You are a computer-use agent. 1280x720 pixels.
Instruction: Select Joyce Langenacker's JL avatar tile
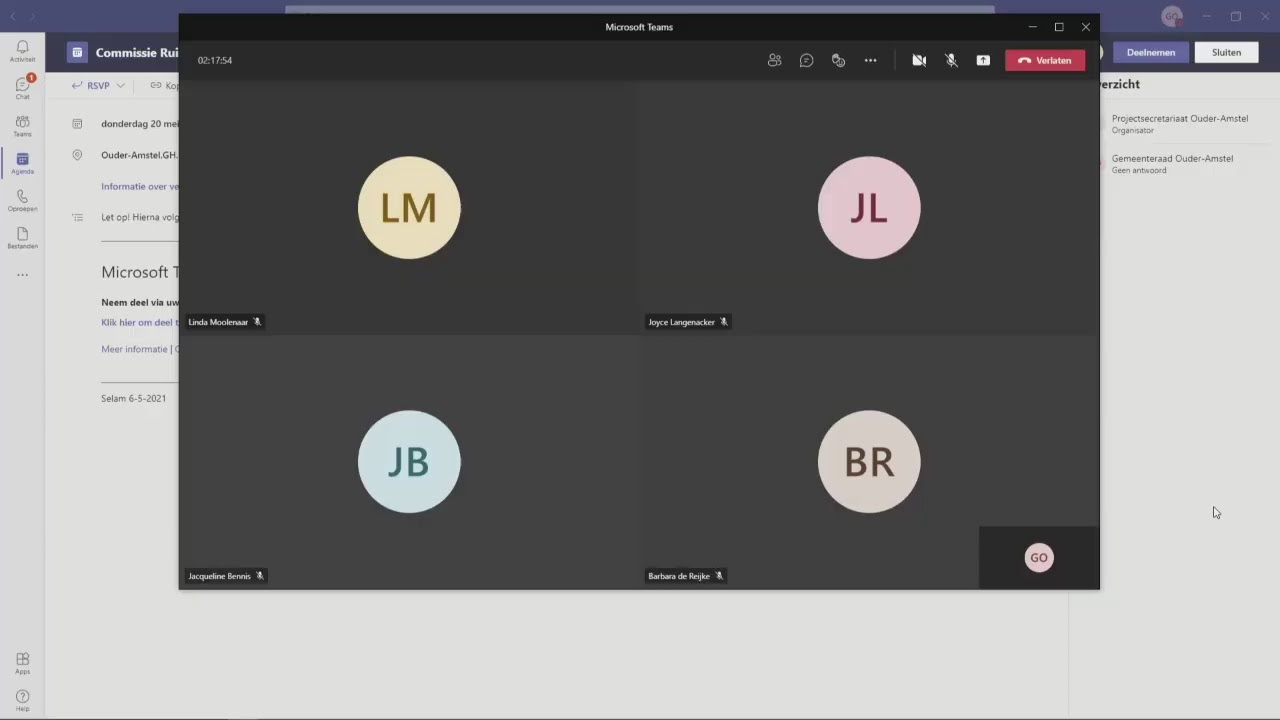[x=869, y=208]
